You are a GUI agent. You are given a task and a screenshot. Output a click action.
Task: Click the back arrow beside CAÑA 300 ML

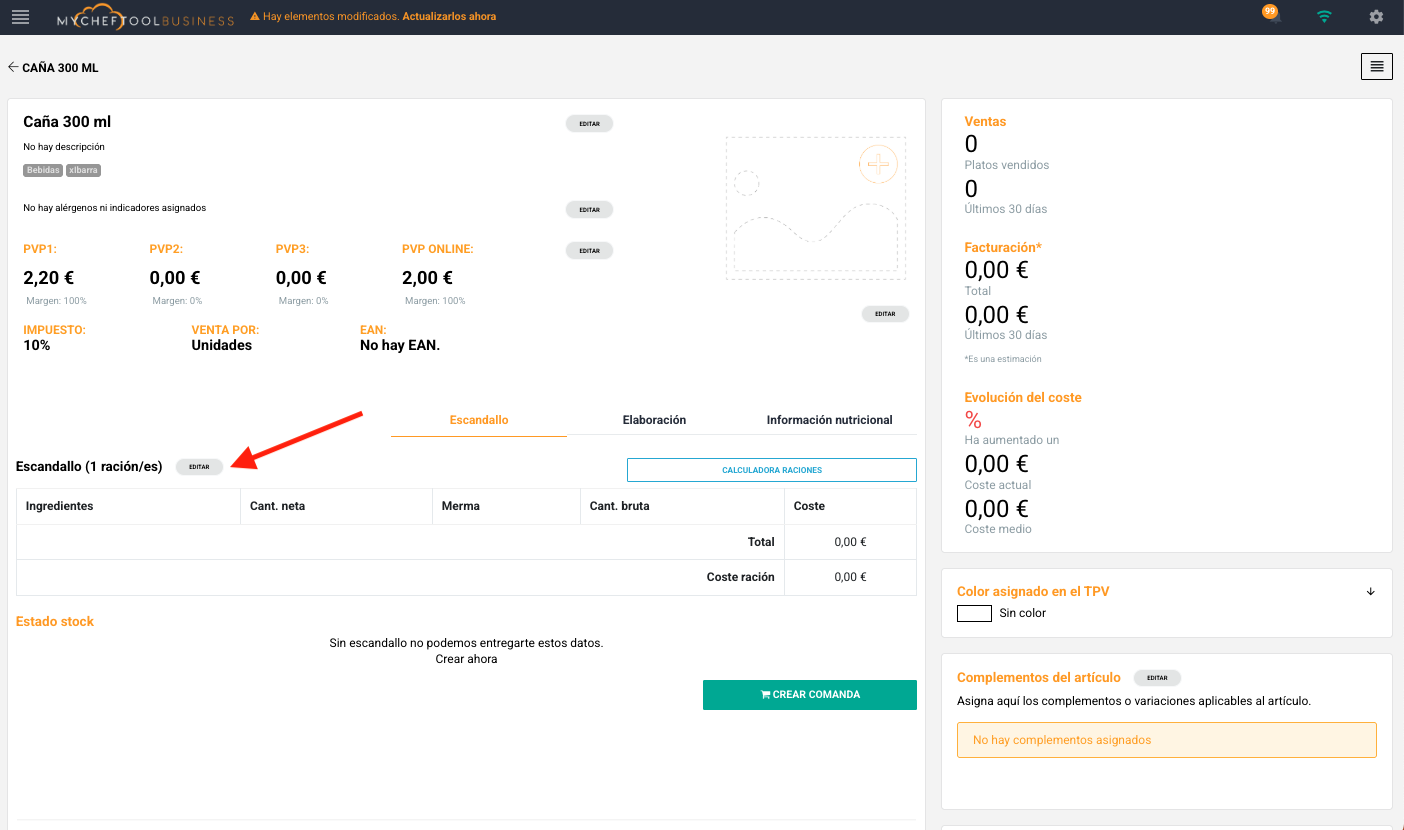coord(13,68)
